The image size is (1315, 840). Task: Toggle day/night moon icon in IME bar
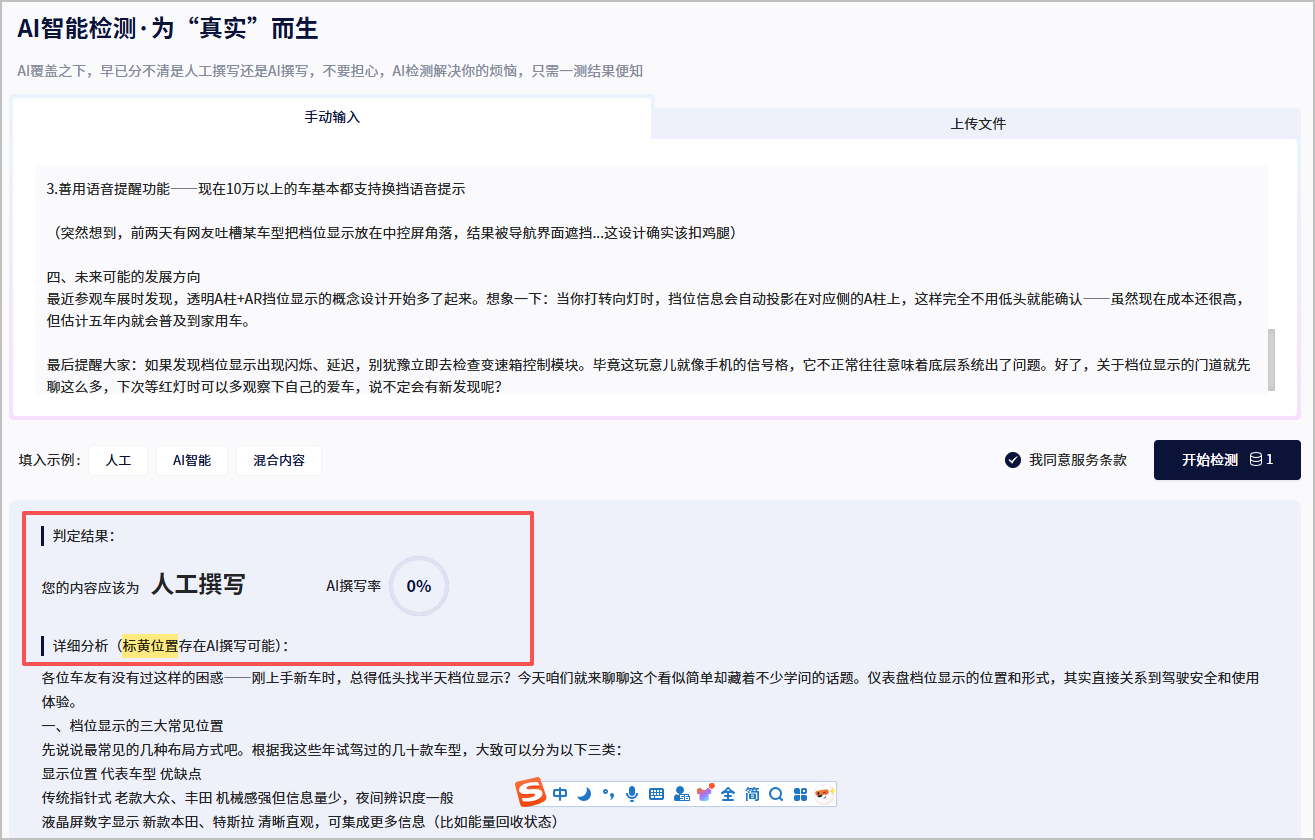[584, 794]
